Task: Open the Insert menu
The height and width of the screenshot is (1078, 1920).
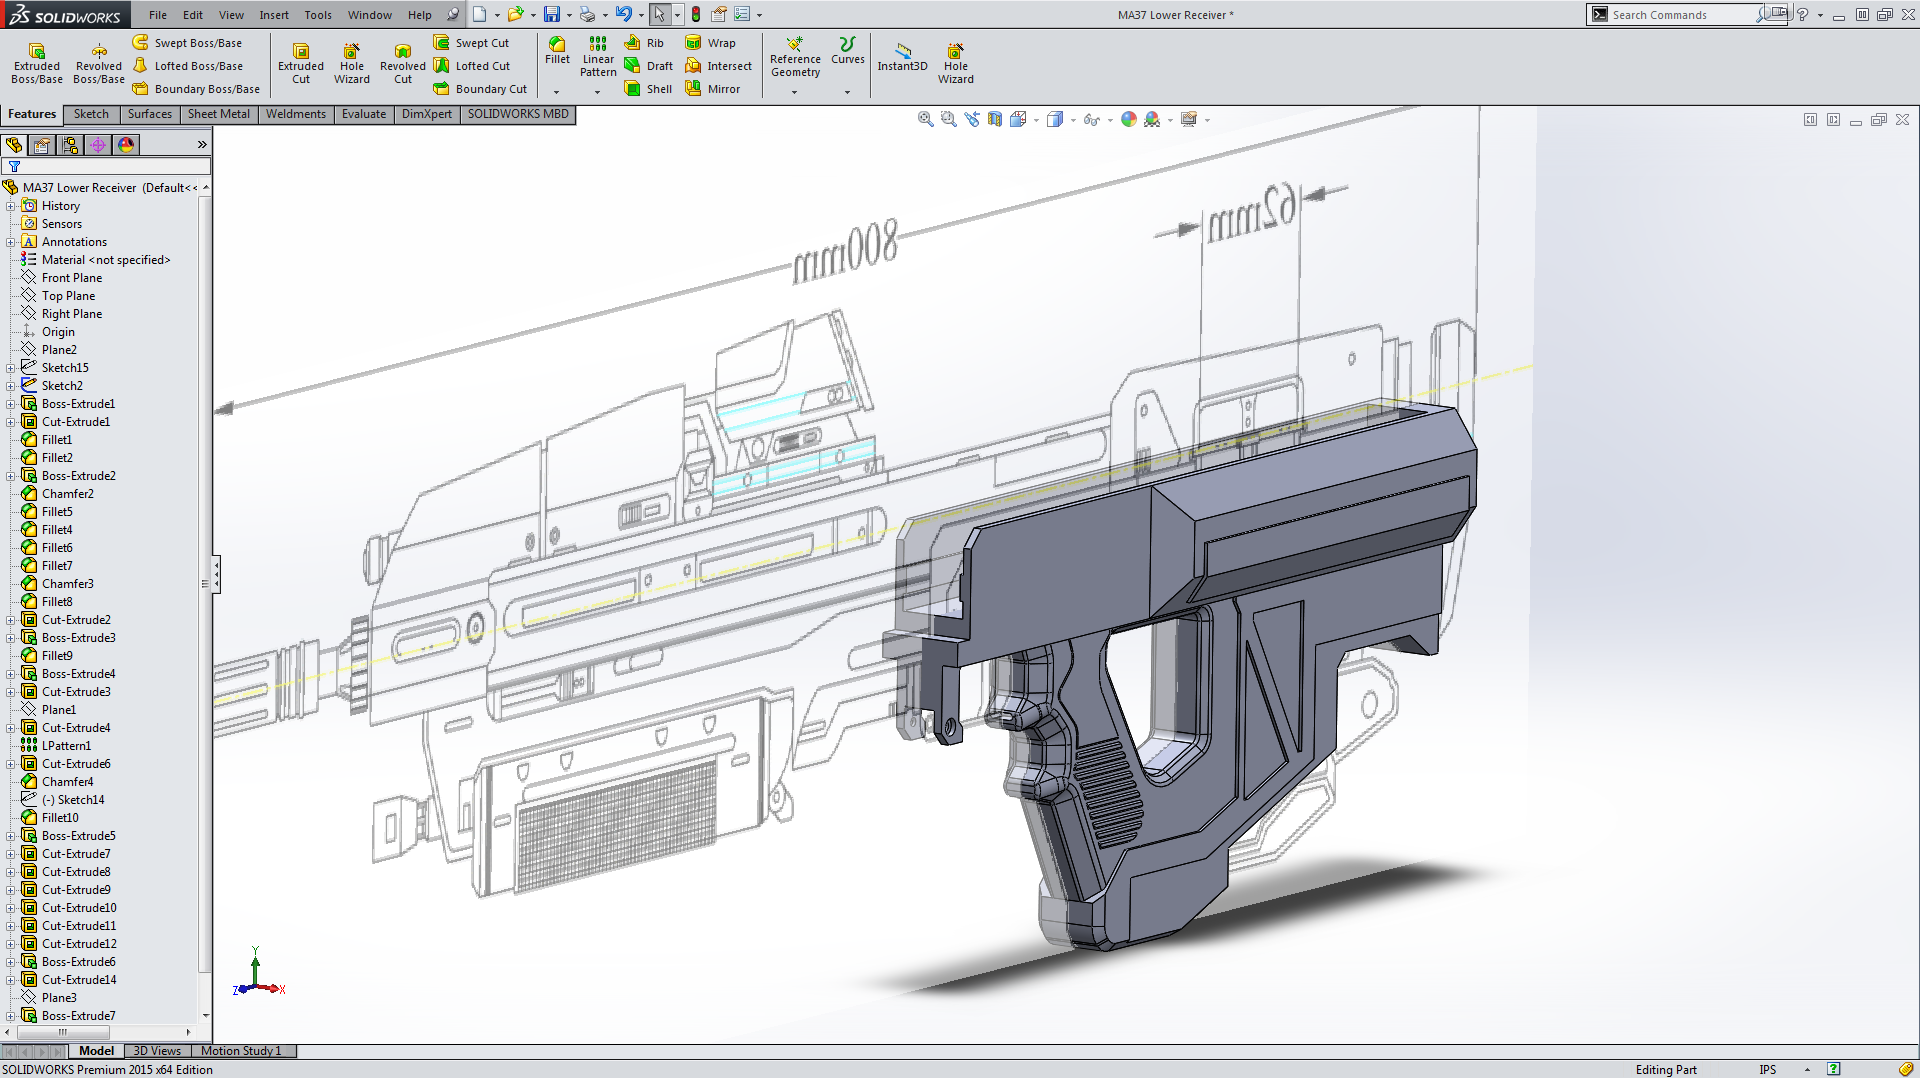Action: 274,15
